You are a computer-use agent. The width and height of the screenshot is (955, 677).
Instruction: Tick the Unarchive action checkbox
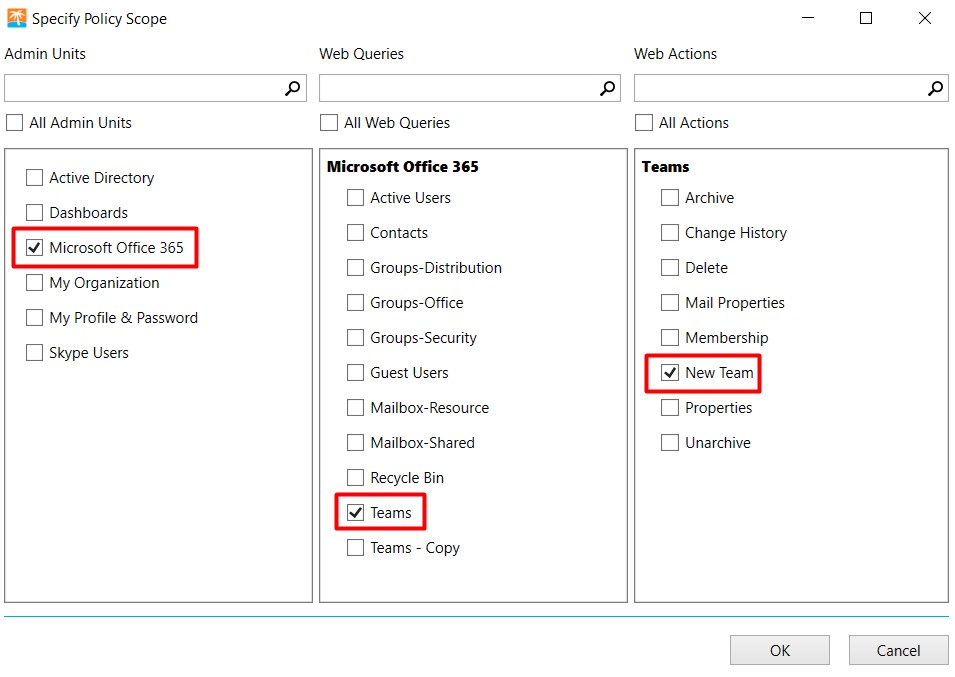tap(670, 443)
